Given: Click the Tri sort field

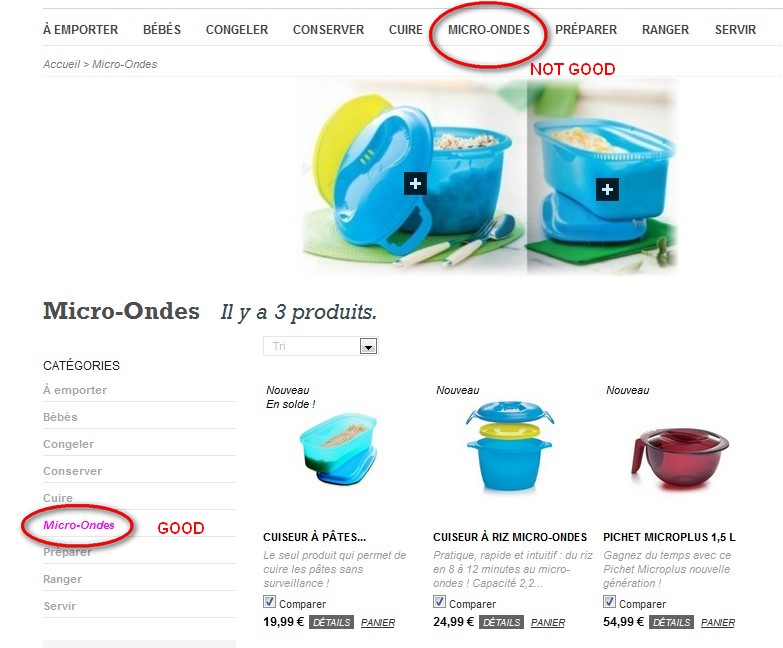Looking at the screenshot, I should [321, 346].
